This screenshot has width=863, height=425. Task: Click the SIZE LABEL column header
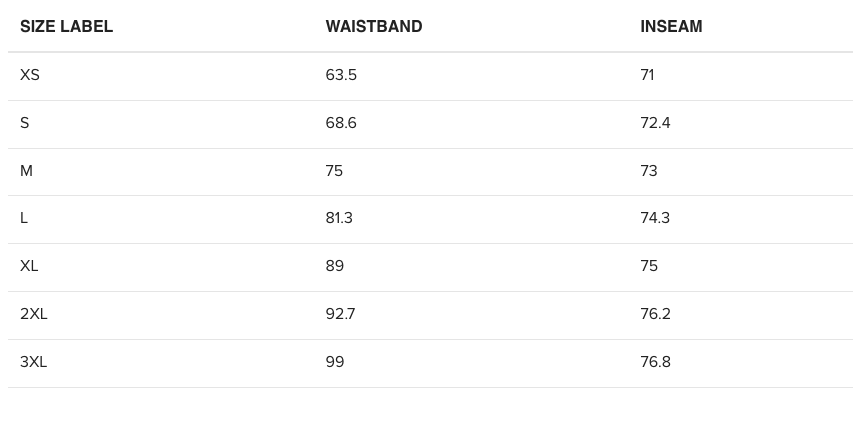(66, 27)
